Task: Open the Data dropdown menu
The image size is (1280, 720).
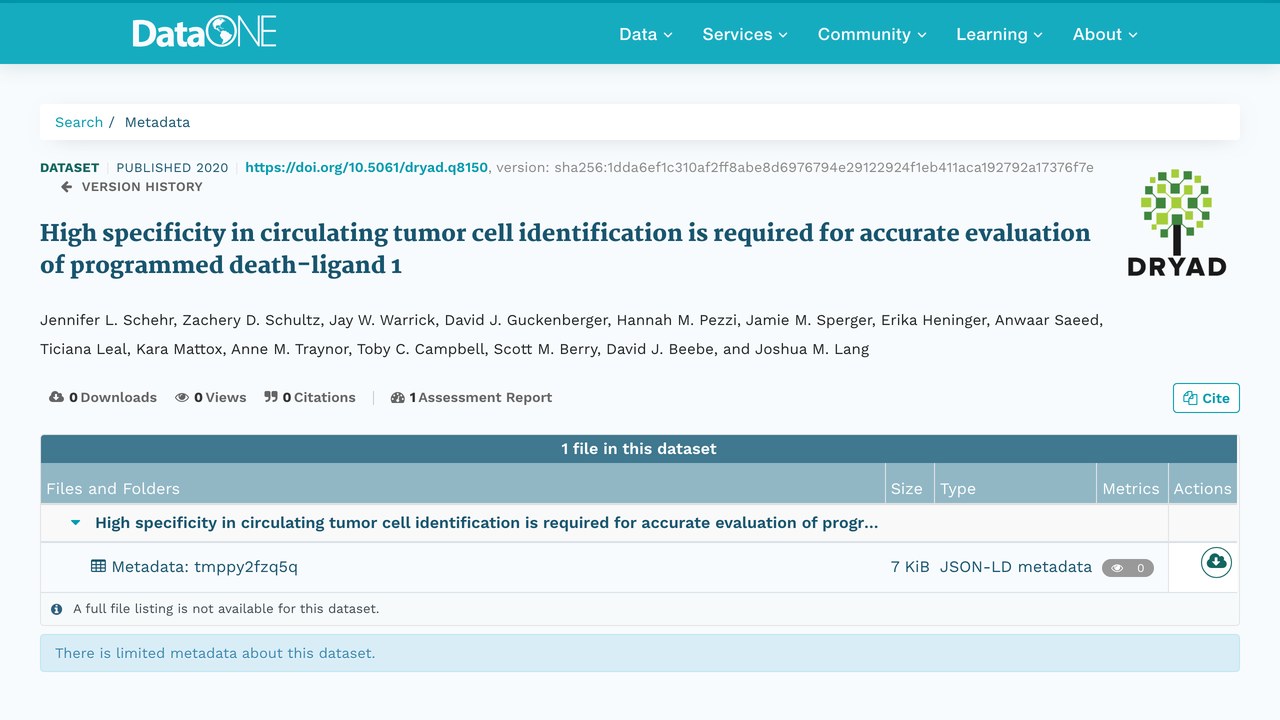Action: pos(646,34)
